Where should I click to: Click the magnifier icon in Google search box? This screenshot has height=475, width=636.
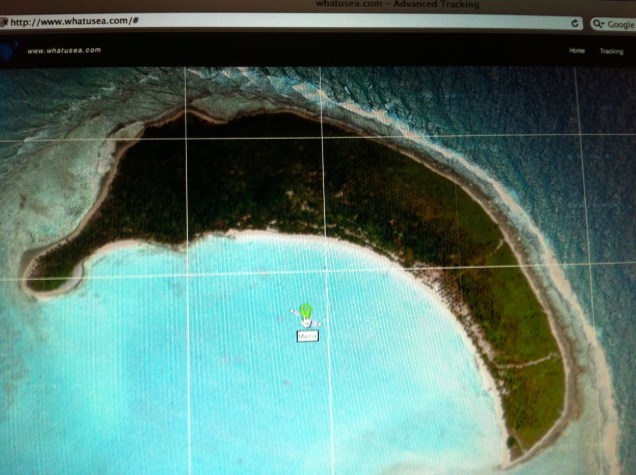[599, 23]
